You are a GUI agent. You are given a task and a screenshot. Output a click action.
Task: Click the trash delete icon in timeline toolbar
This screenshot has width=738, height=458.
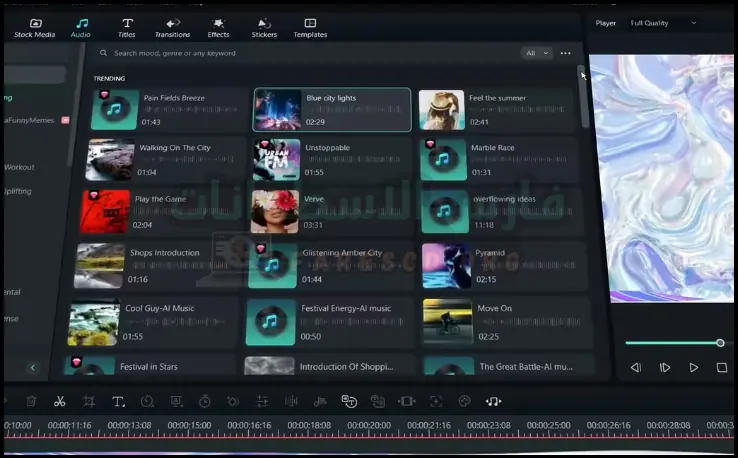(x=31, y=401)
